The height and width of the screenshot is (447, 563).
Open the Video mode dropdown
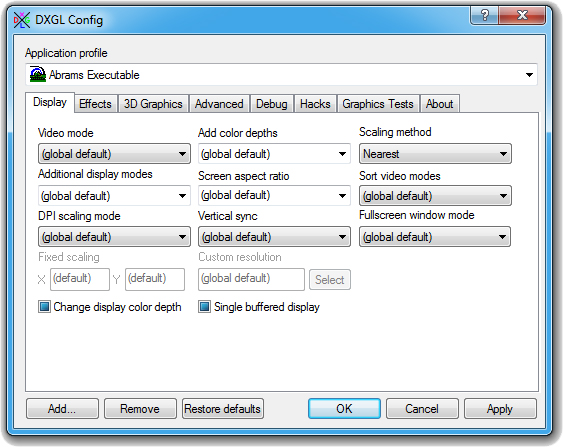point(114,154)
